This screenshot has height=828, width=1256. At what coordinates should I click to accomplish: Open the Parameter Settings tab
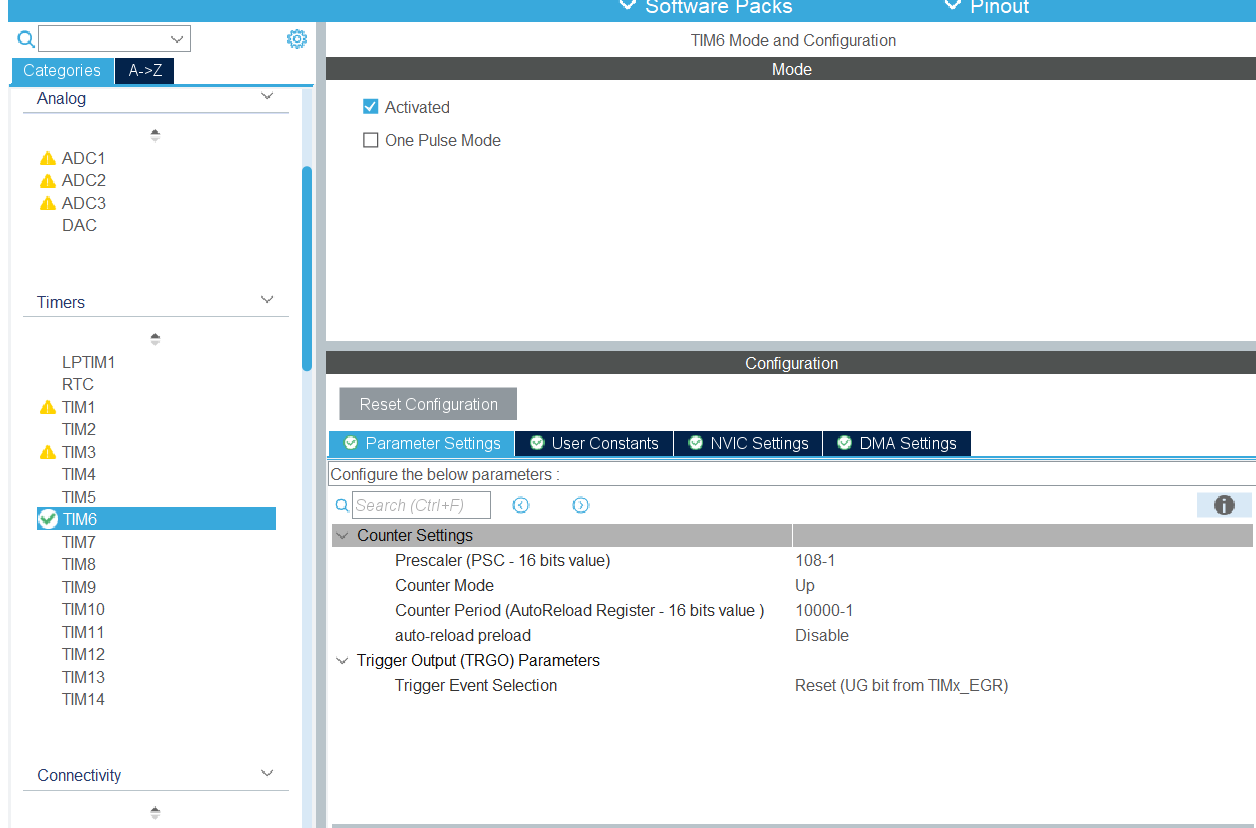click(422, 443)
